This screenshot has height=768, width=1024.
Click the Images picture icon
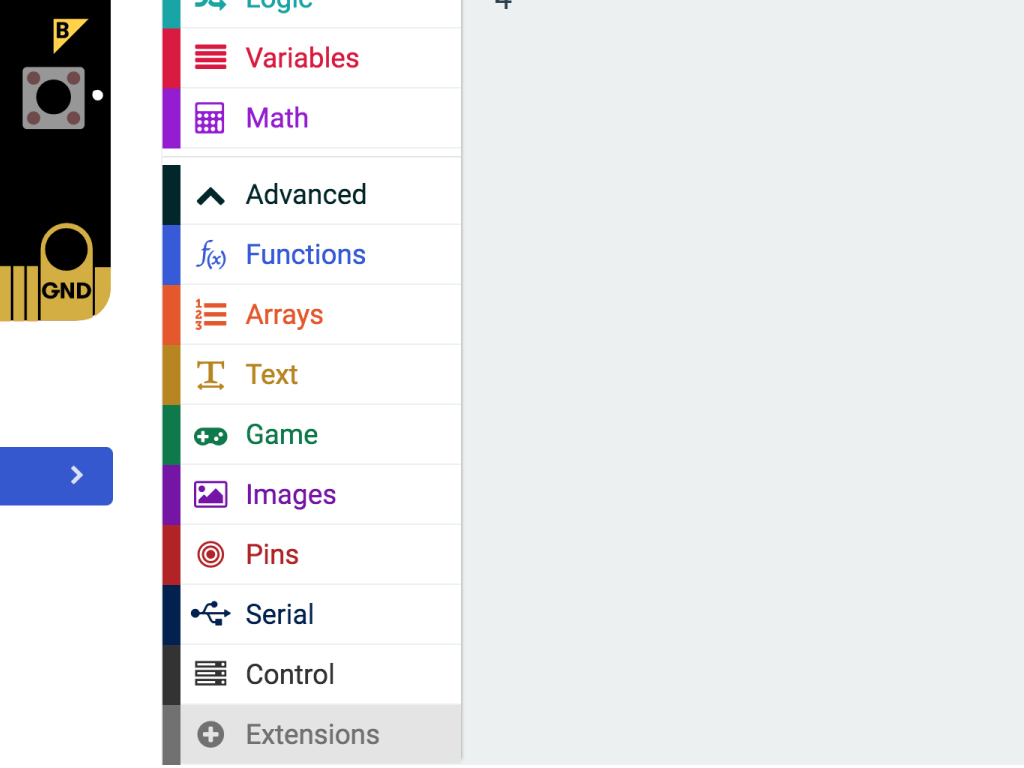pos(210,494)
